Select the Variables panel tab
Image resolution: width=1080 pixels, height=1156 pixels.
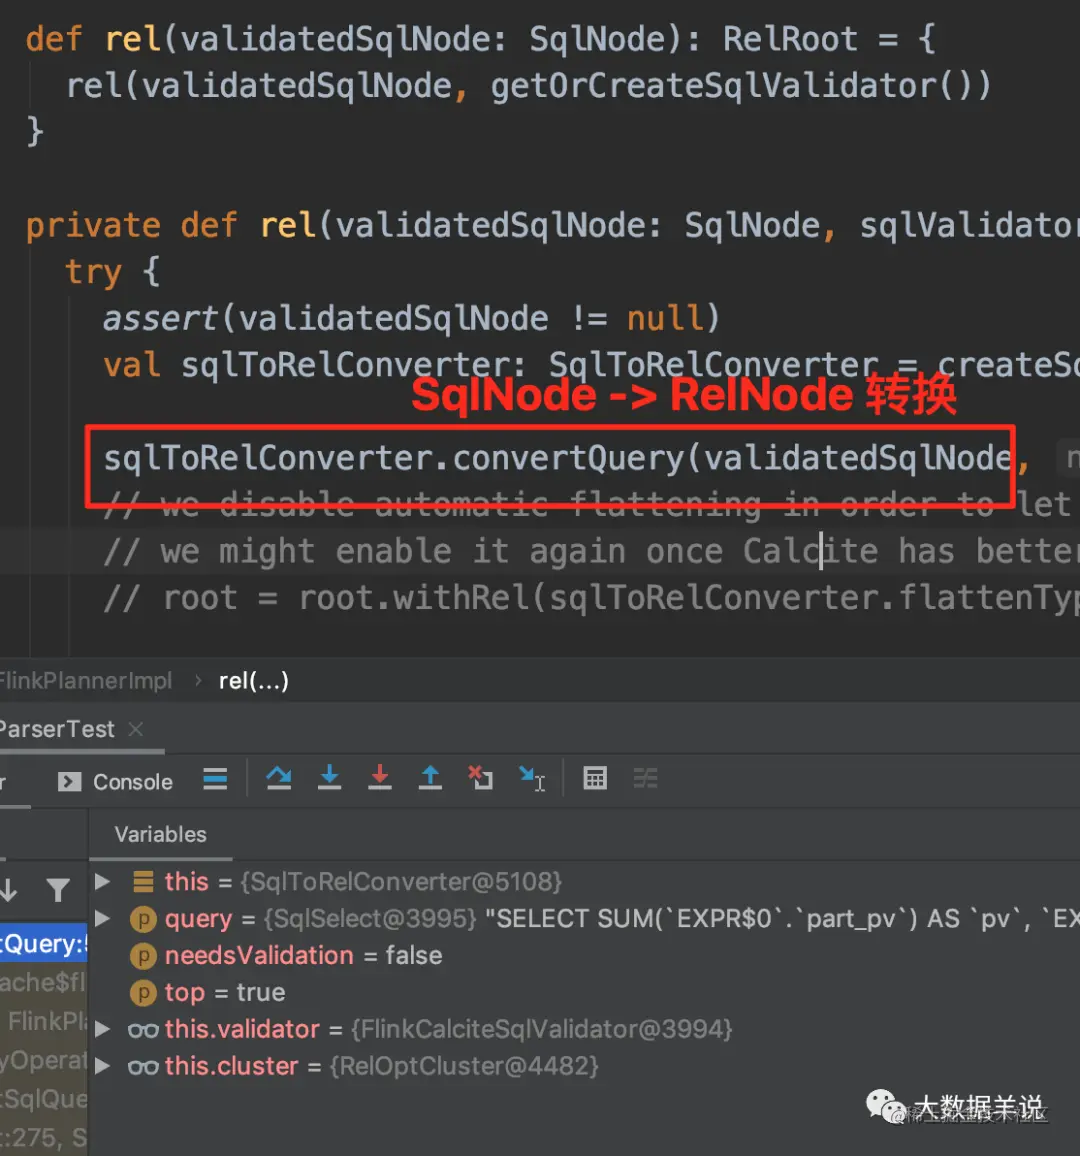161,835
